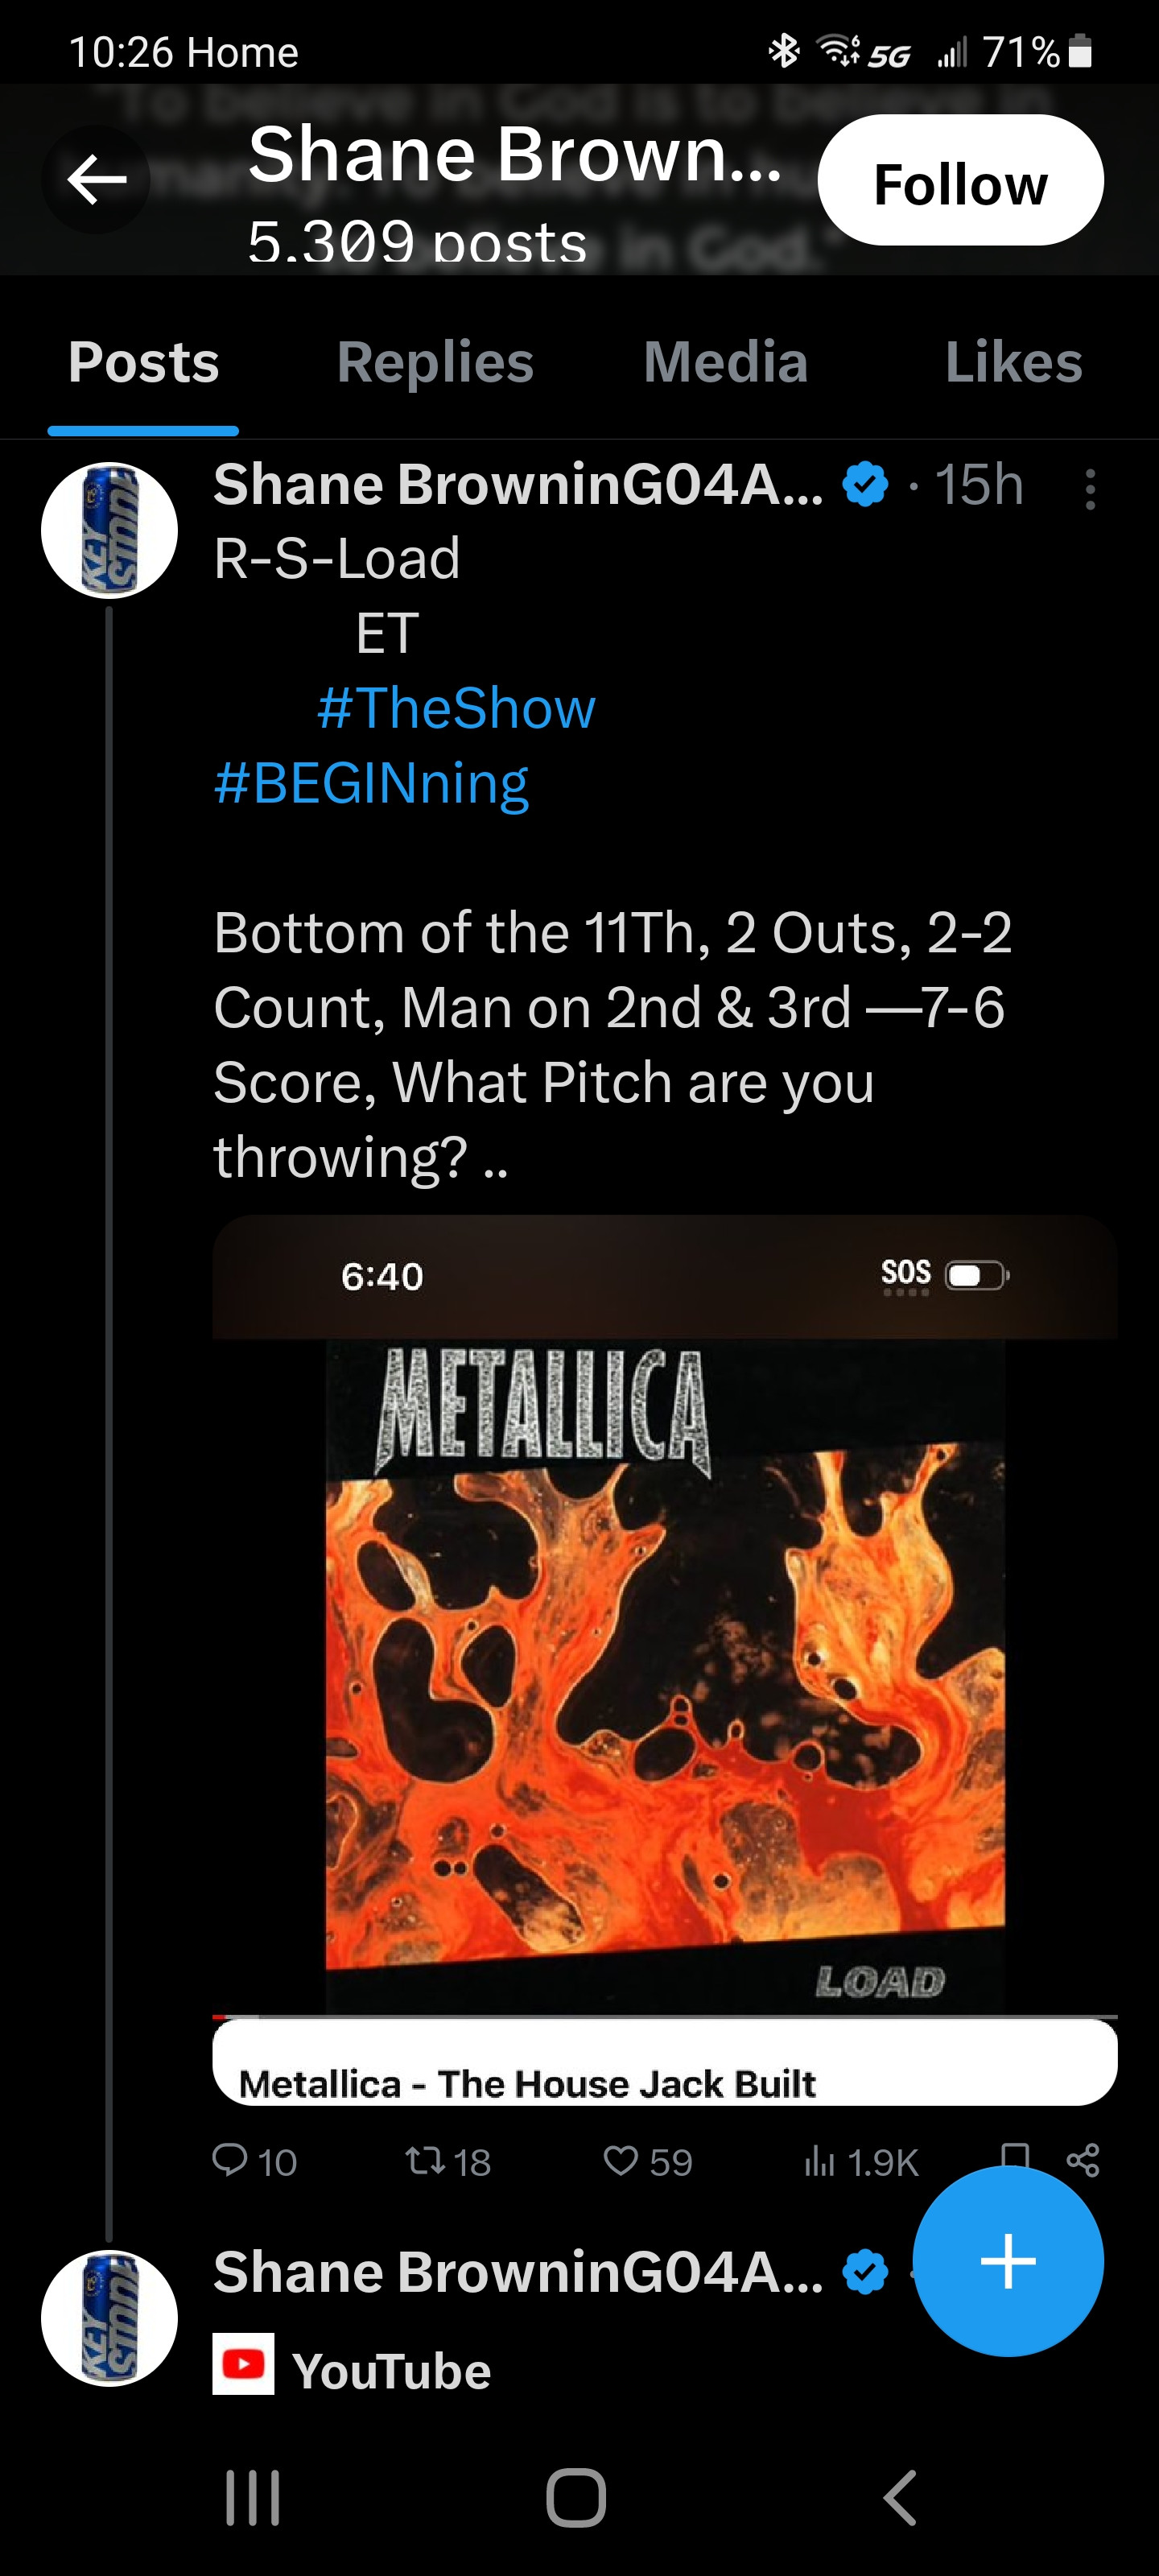Open the Metallica Load album image
The height and width of the screenshot is (2576, 1159).
point(665,1660)
